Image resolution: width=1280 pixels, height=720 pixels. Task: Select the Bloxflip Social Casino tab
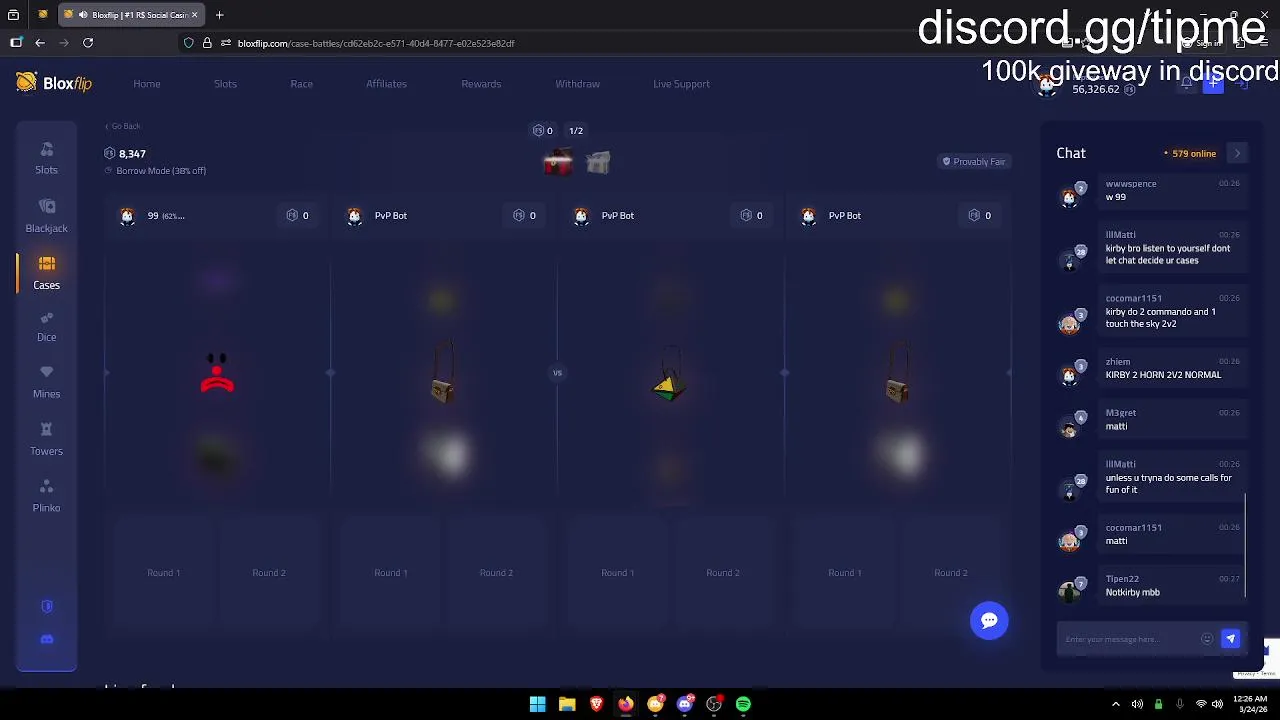130,15
